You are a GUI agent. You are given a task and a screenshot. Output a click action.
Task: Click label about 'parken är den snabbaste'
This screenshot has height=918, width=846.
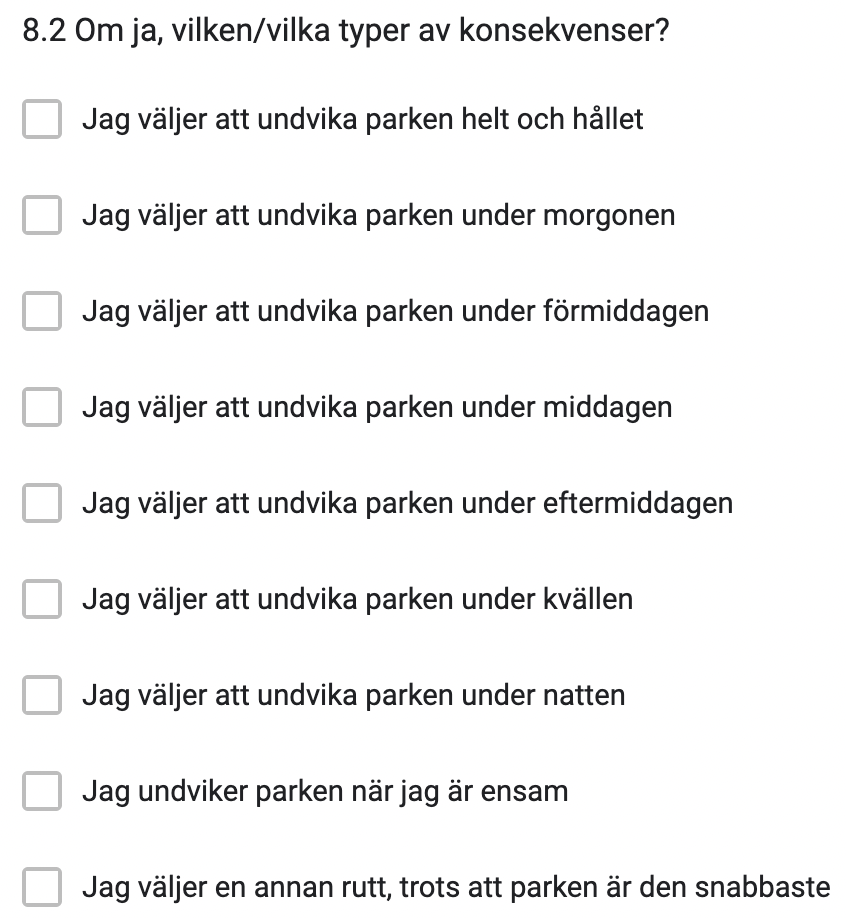point(456,888)
